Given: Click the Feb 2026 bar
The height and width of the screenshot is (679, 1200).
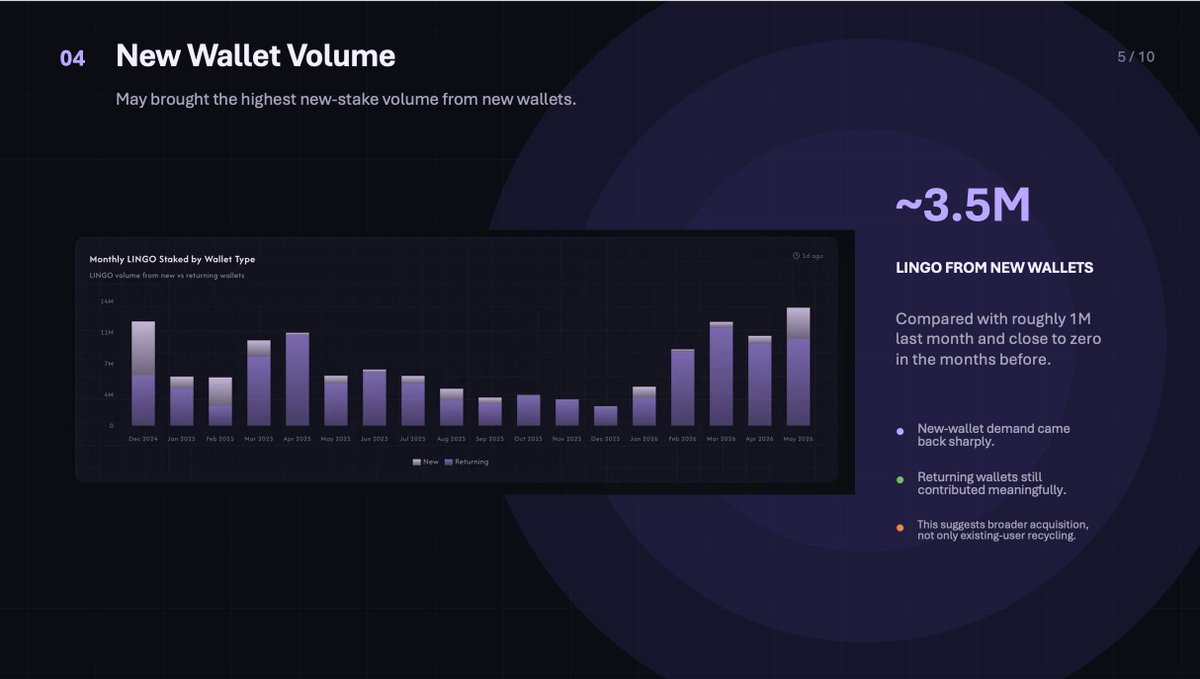Looking at the screenshot, I should (x=682, y=387).
